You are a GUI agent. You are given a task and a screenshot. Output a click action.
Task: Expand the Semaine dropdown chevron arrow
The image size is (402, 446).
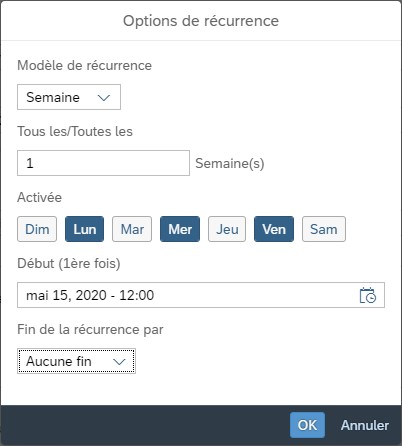point(104,98)
